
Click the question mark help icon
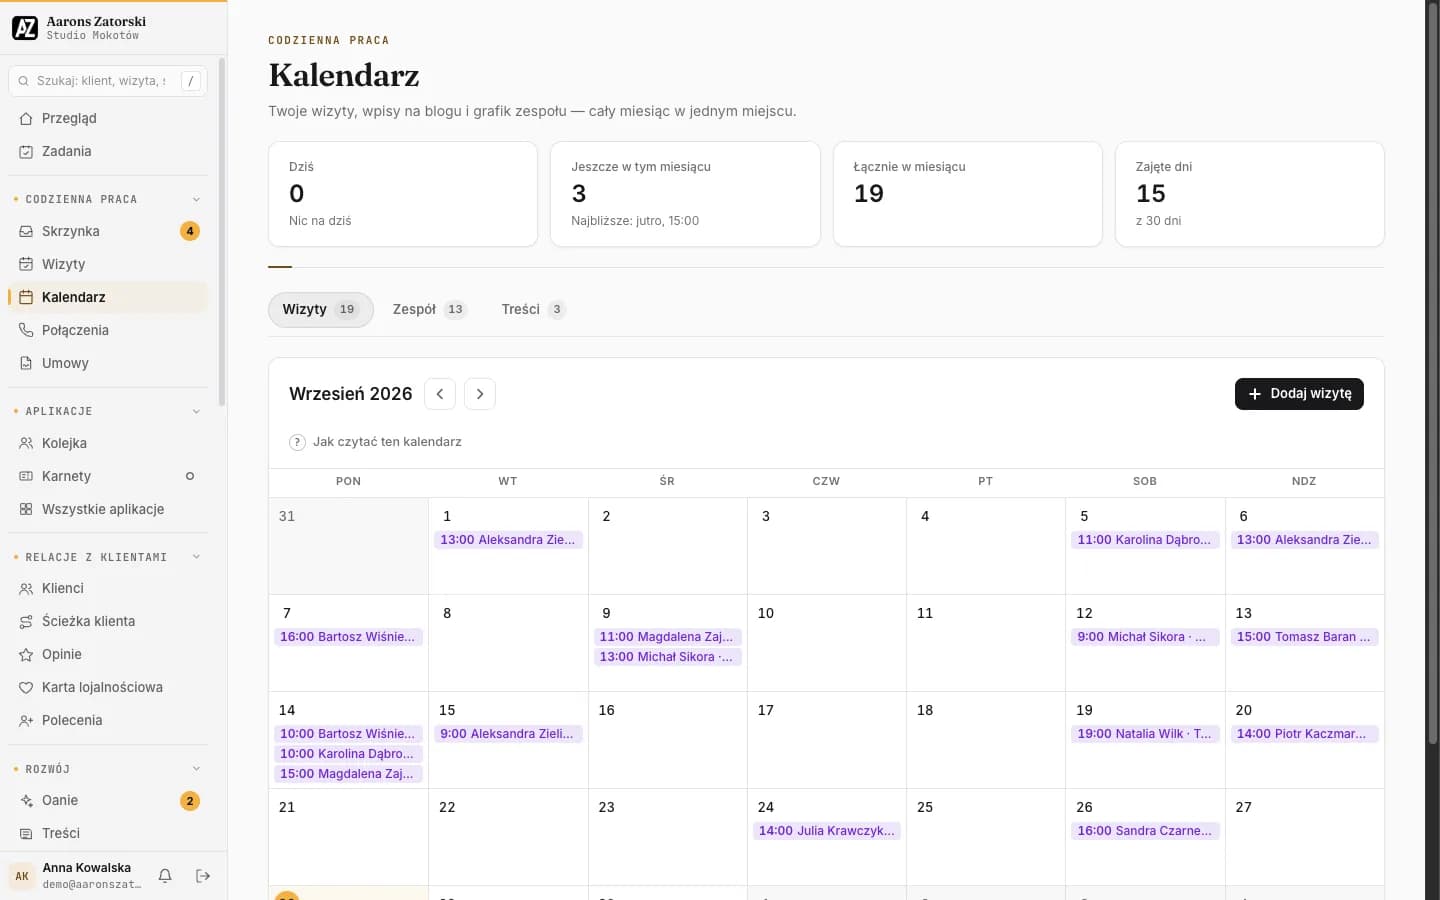297,442
